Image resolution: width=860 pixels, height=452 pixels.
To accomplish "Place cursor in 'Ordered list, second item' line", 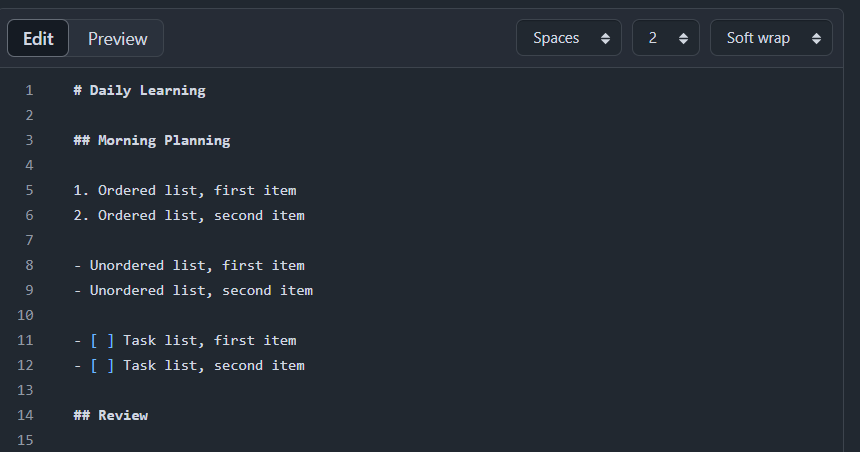I will pos(189,216).
